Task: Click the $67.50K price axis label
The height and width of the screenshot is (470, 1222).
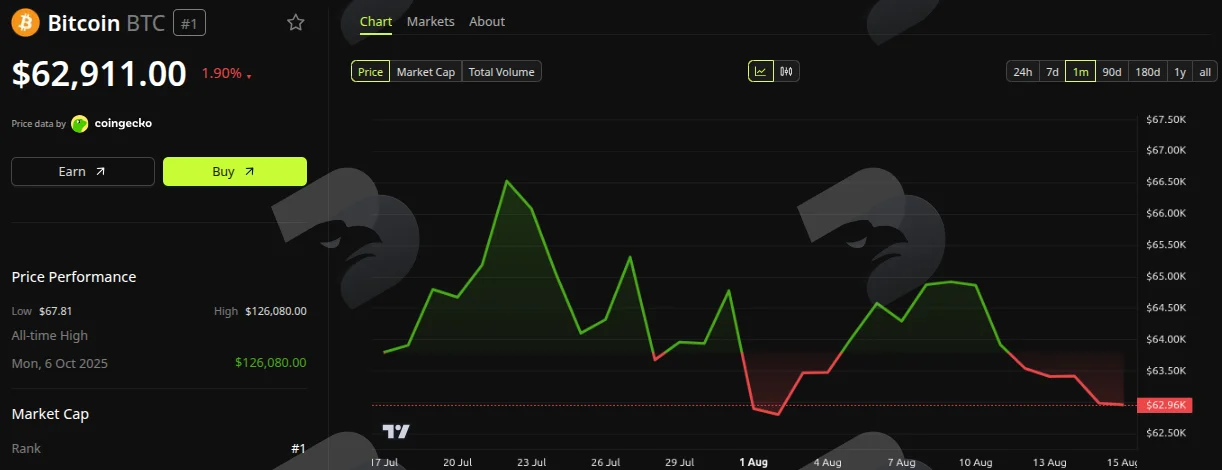Action: click(1166, 120)
